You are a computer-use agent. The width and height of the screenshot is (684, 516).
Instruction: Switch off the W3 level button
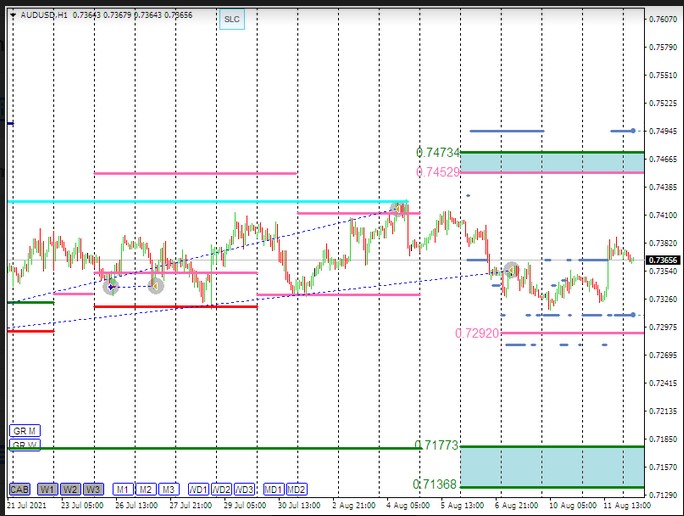[93, 489]
